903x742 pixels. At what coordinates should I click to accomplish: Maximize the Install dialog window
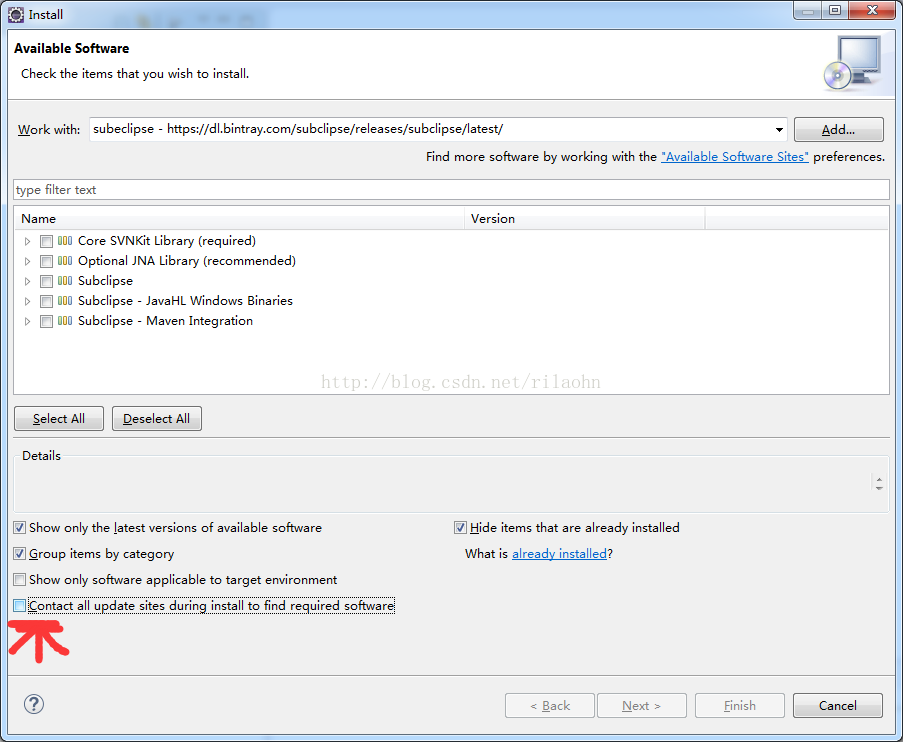tap(835, 10)
